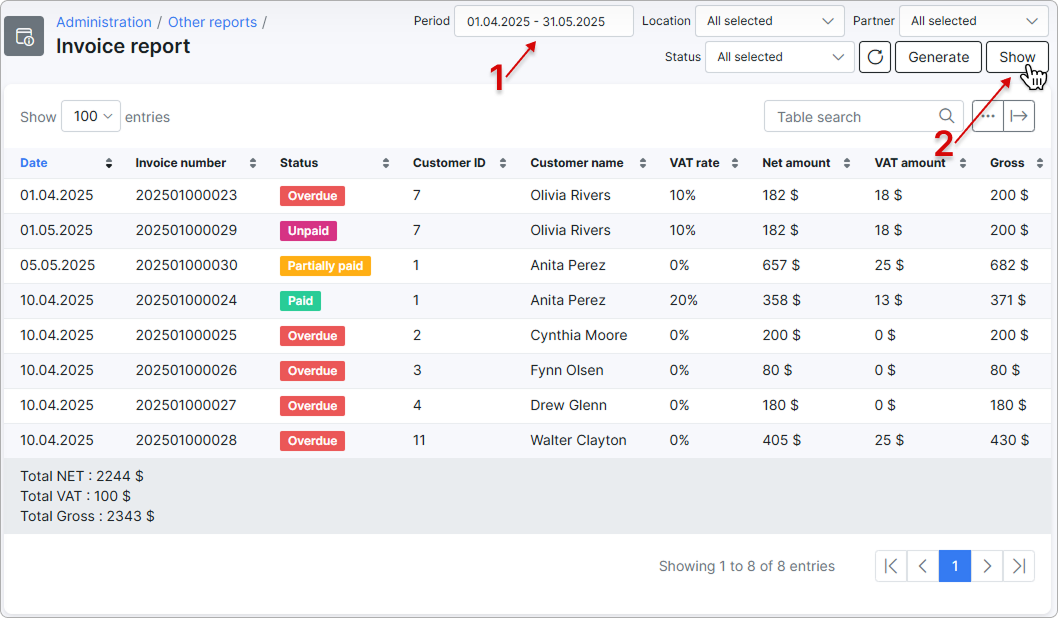Click the magnifier icon in Table search
The image size is (1058, 618).
coord(947,116)
